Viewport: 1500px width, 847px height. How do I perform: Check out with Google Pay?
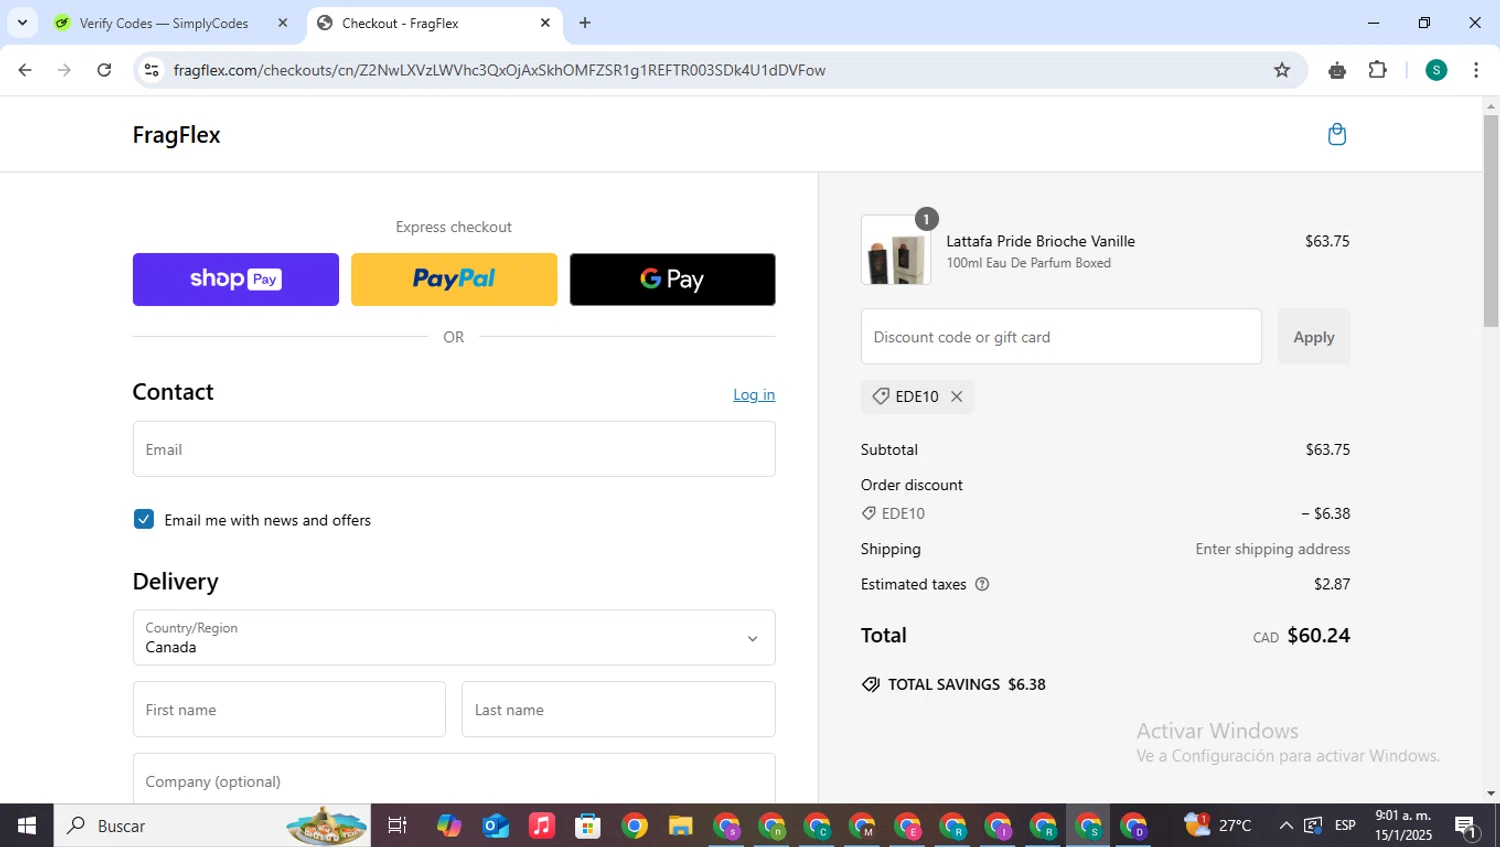(x=672, y=279)
